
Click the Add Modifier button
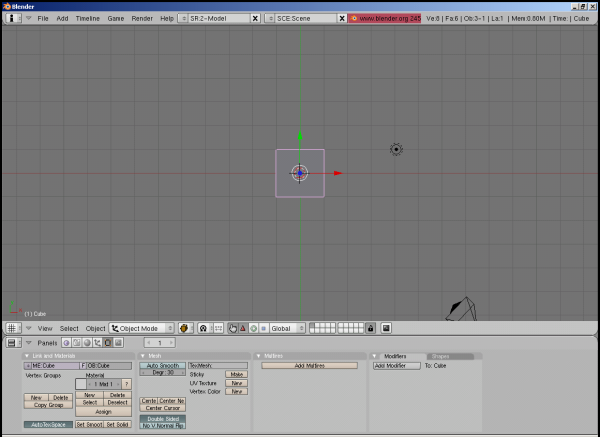(397, 366)
